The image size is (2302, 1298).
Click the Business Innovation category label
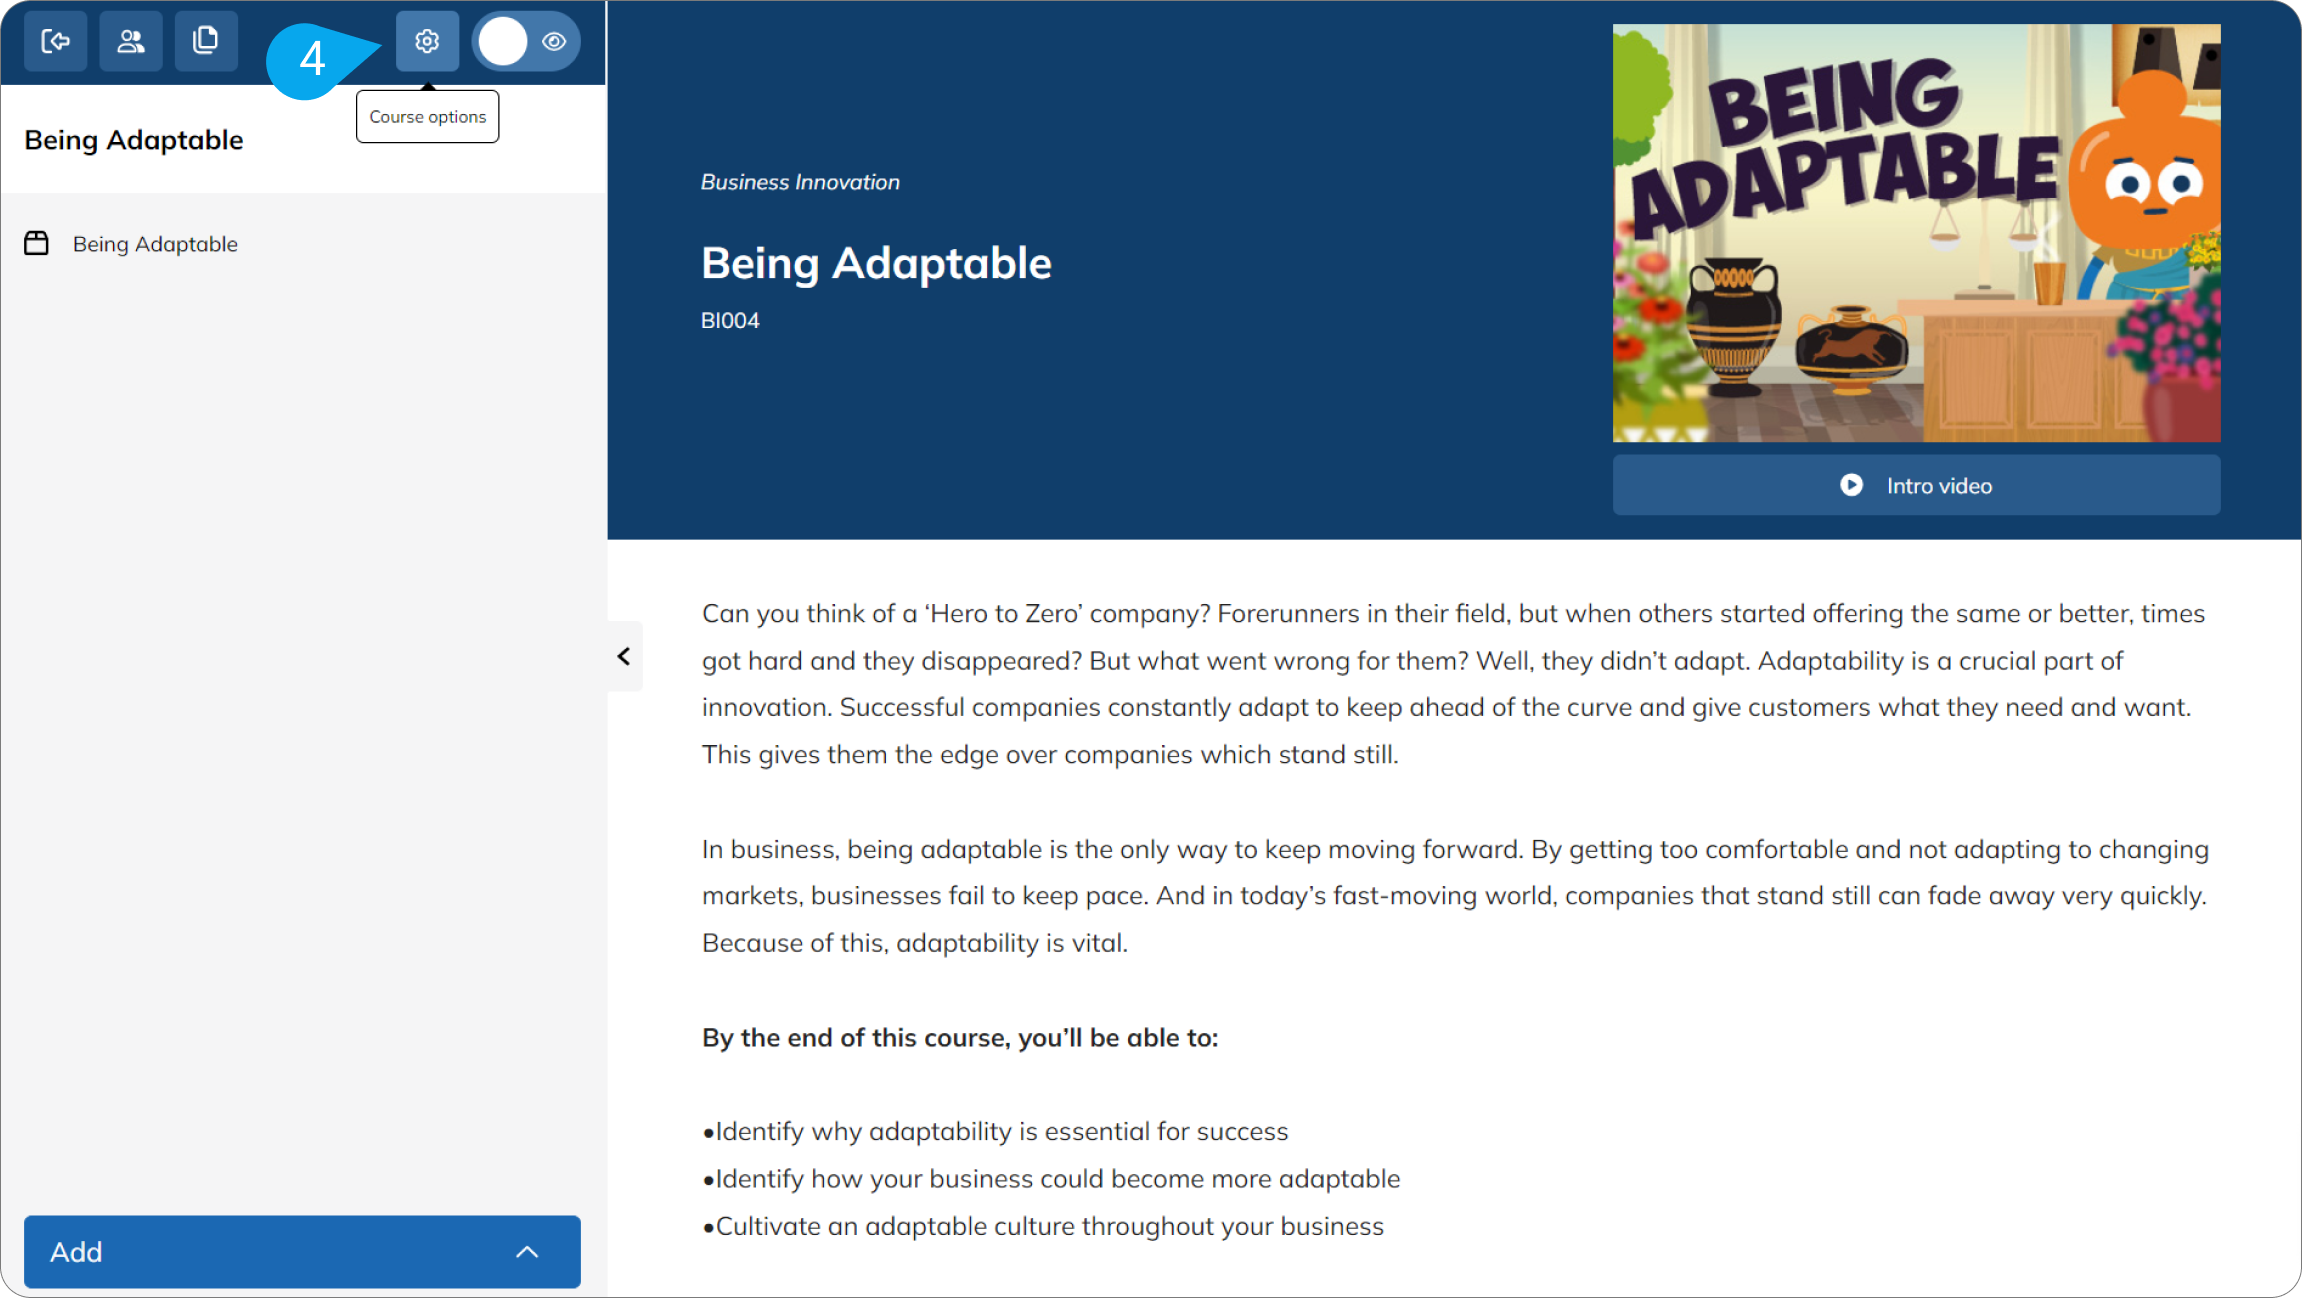pos(800,182)
